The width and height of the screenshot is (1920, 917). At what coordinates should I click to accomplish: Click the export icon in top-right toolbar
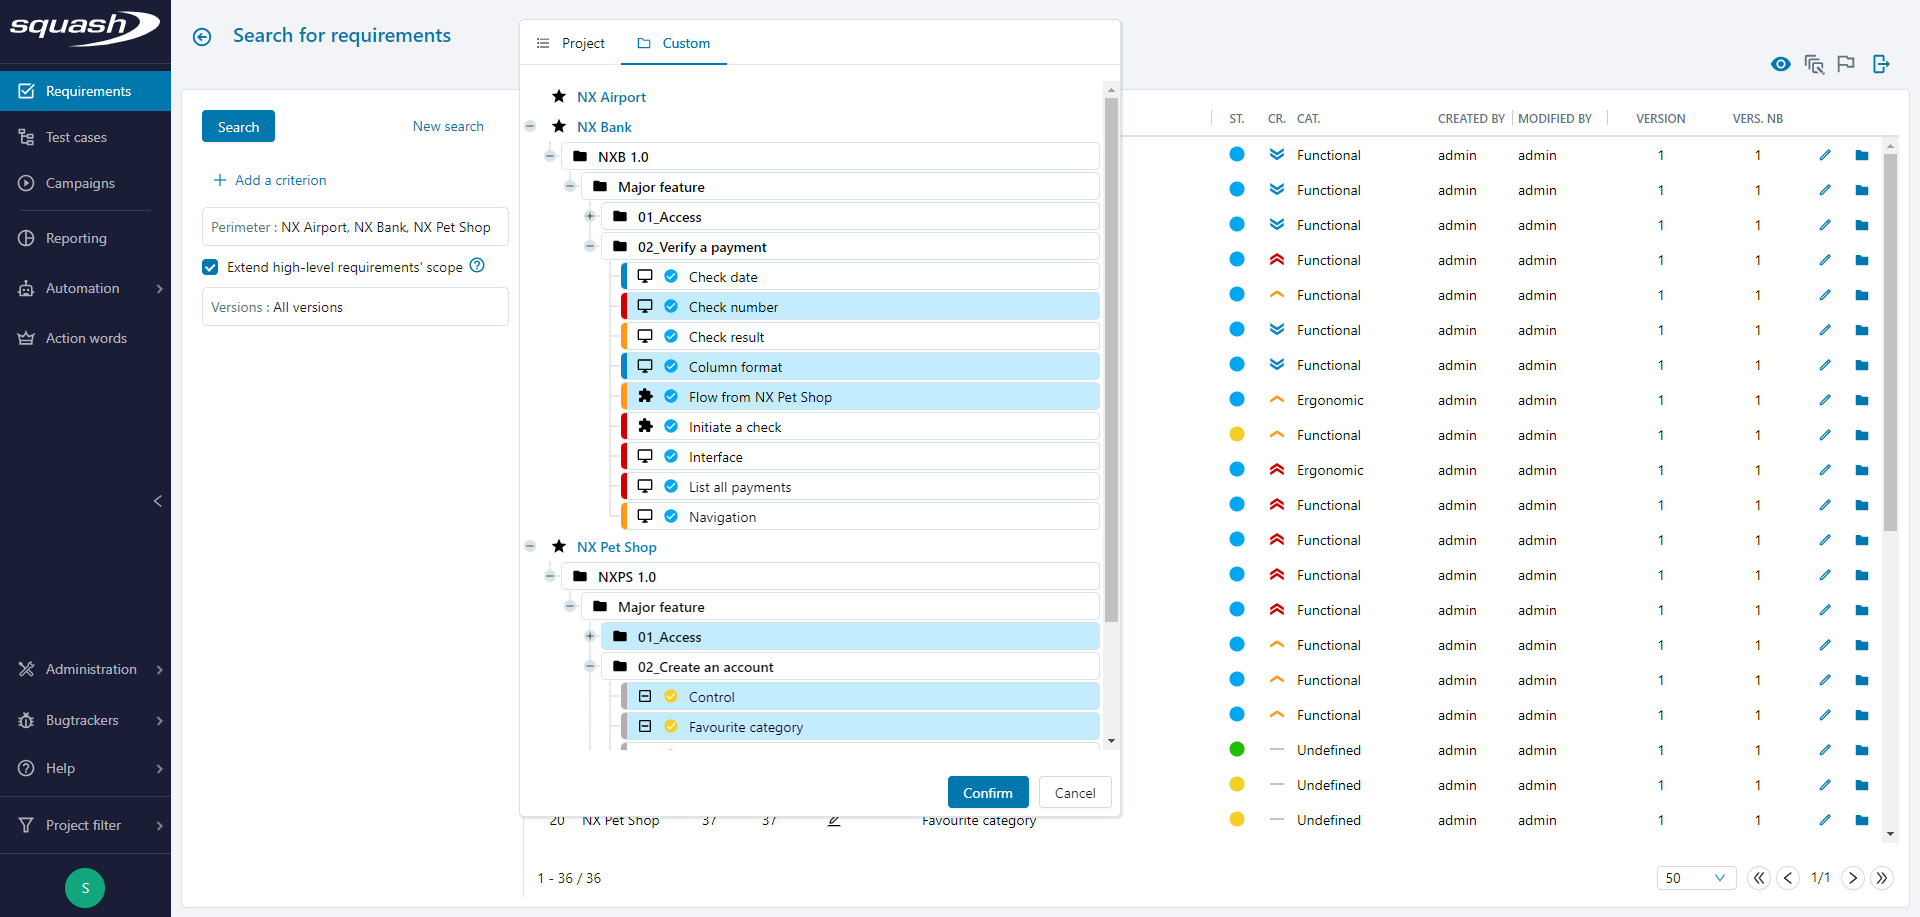tap(1881, 64)
